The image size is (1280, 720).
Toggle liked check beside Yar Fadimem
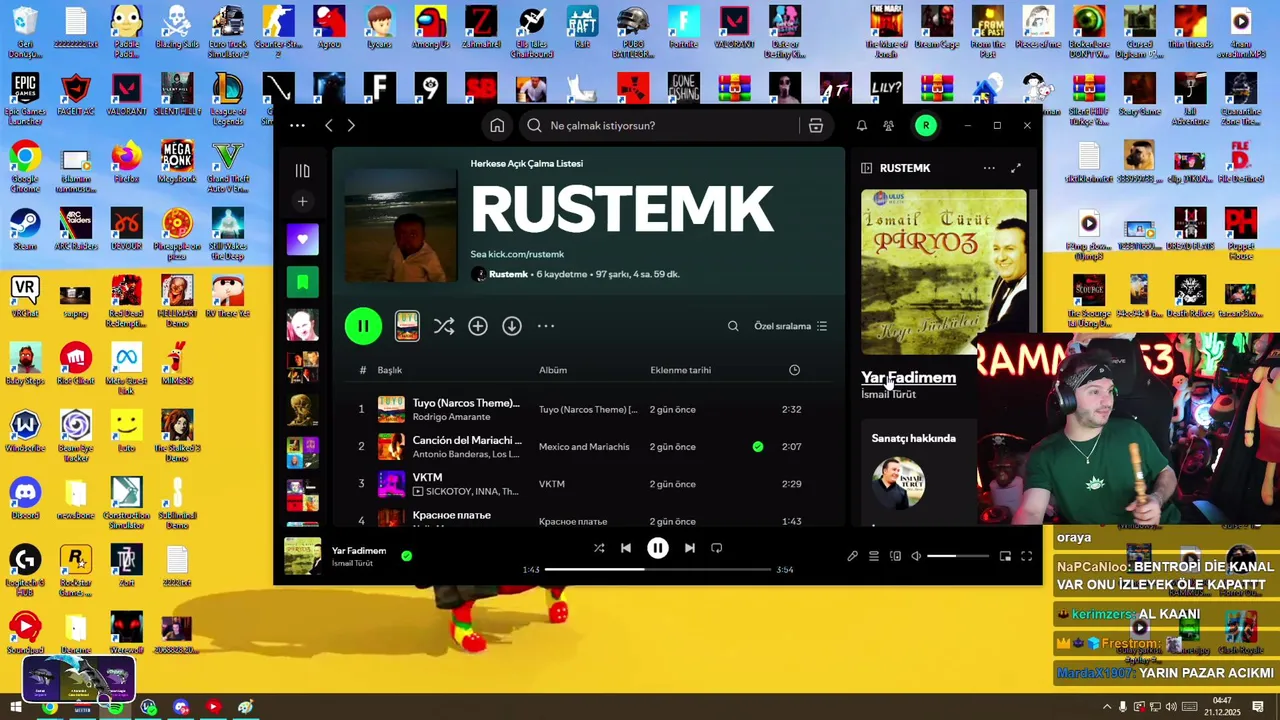tap(406, 555)
